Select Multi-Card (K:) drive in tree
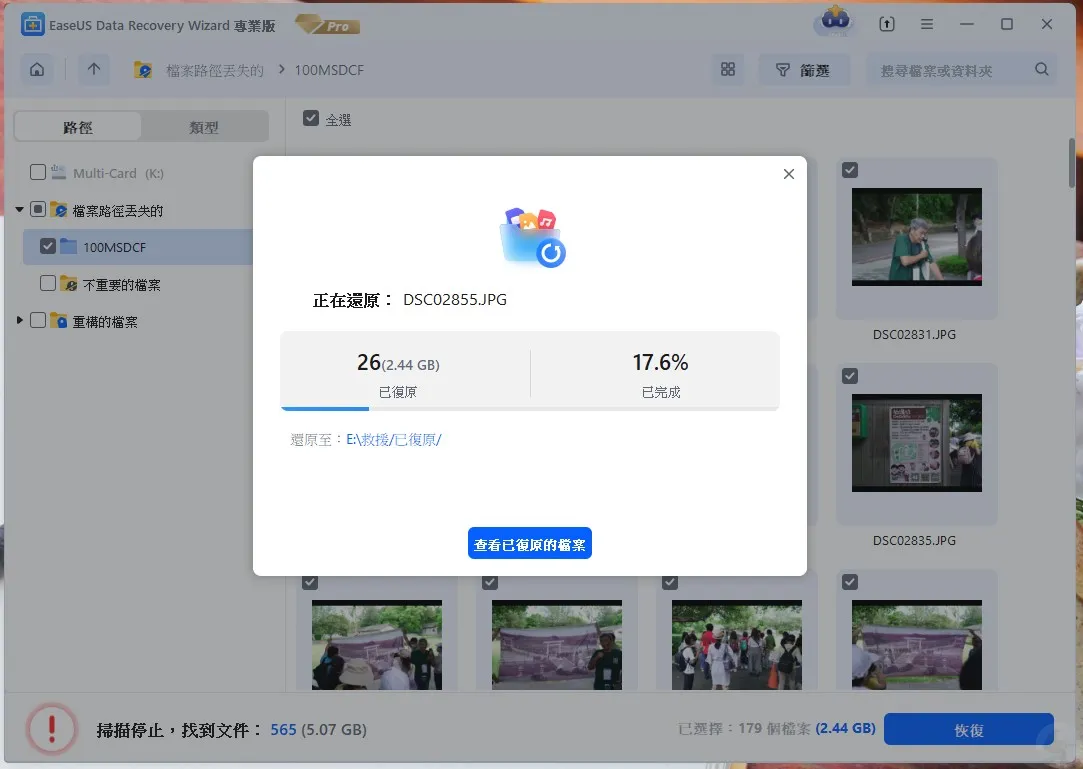This screenshot has width=1083, height=769. [x=118, y=173]
